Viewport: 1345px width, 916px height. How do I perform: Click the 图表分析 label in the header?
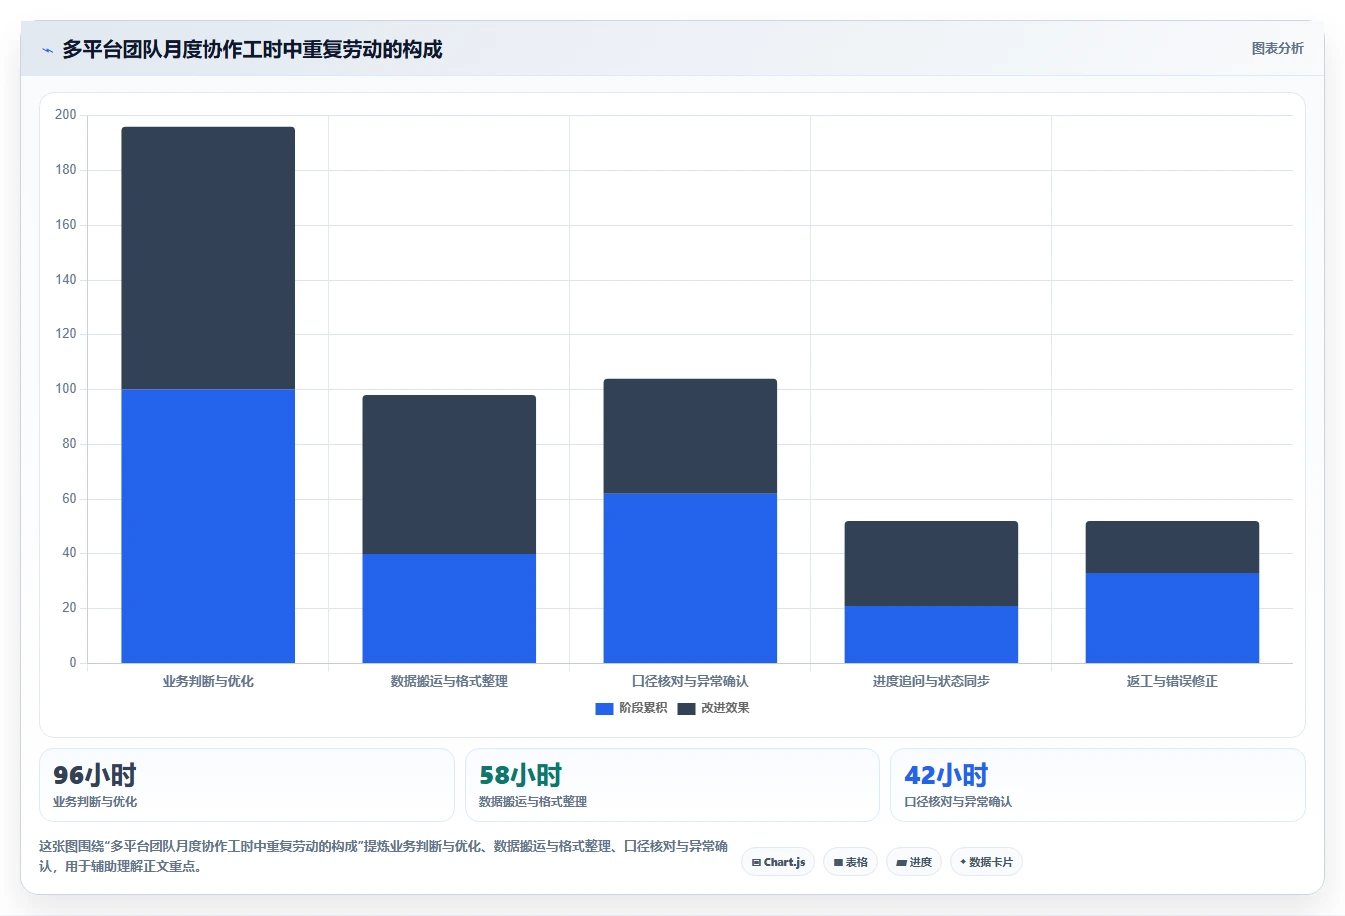click(x=1277, y=48)
